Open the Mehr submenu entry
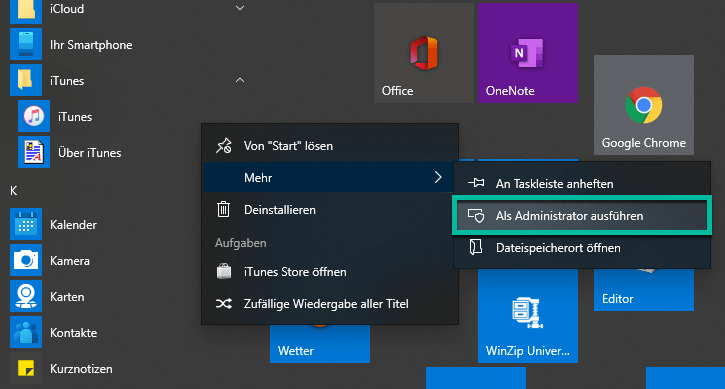Screen dimensions: 725x389 click(x=330, y=177)
